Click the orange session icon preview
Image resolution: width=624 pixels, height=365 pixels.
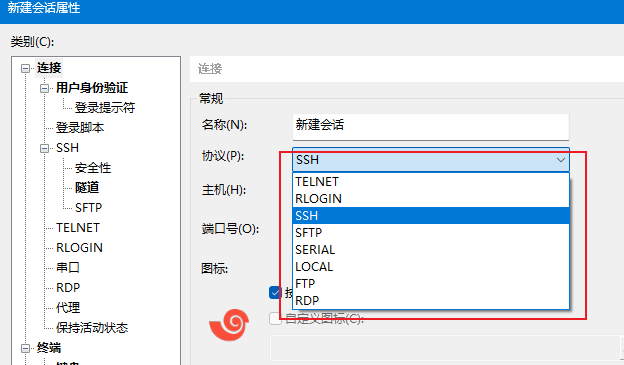(x=229, y=325)
